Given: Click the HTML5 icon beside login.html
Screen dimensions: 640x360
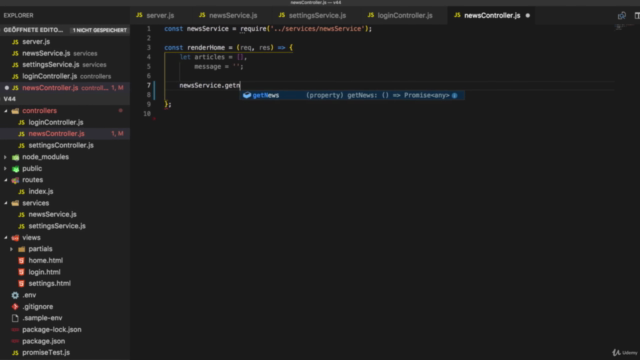Looking at the screenshot, I should [21, 272].
